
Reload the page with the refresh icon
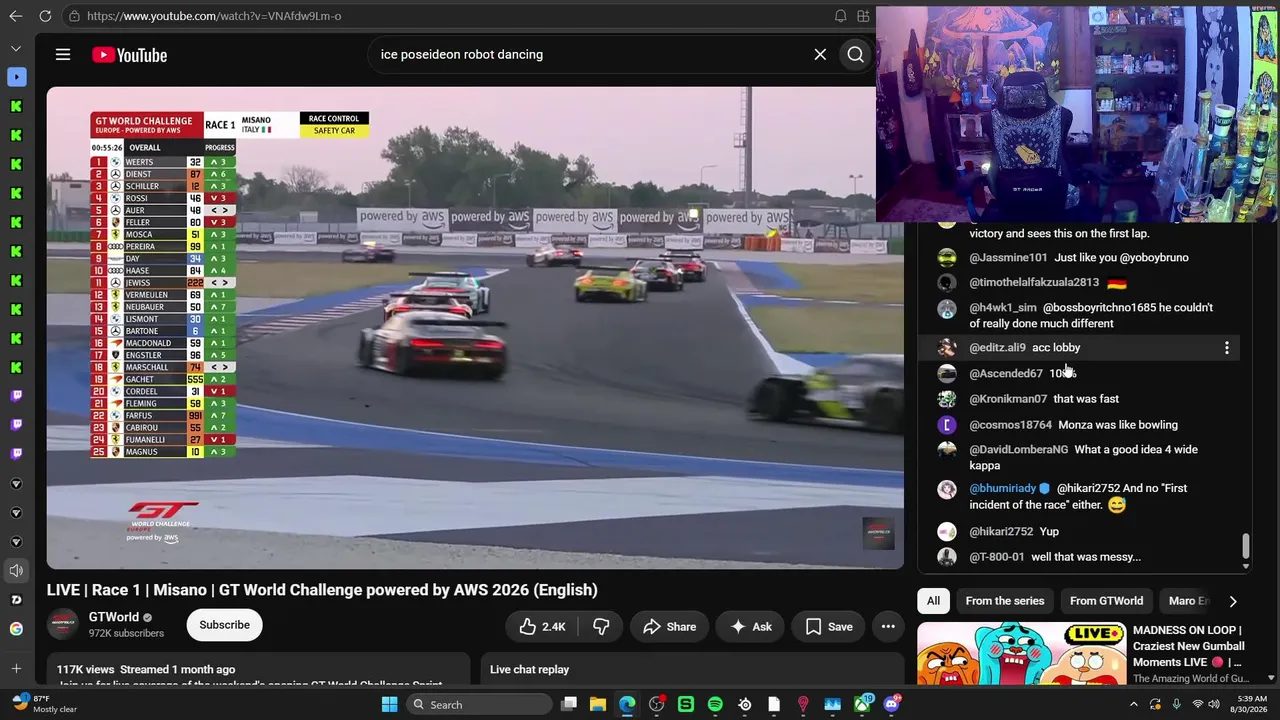pyautogui.click(x=45, y=16)
